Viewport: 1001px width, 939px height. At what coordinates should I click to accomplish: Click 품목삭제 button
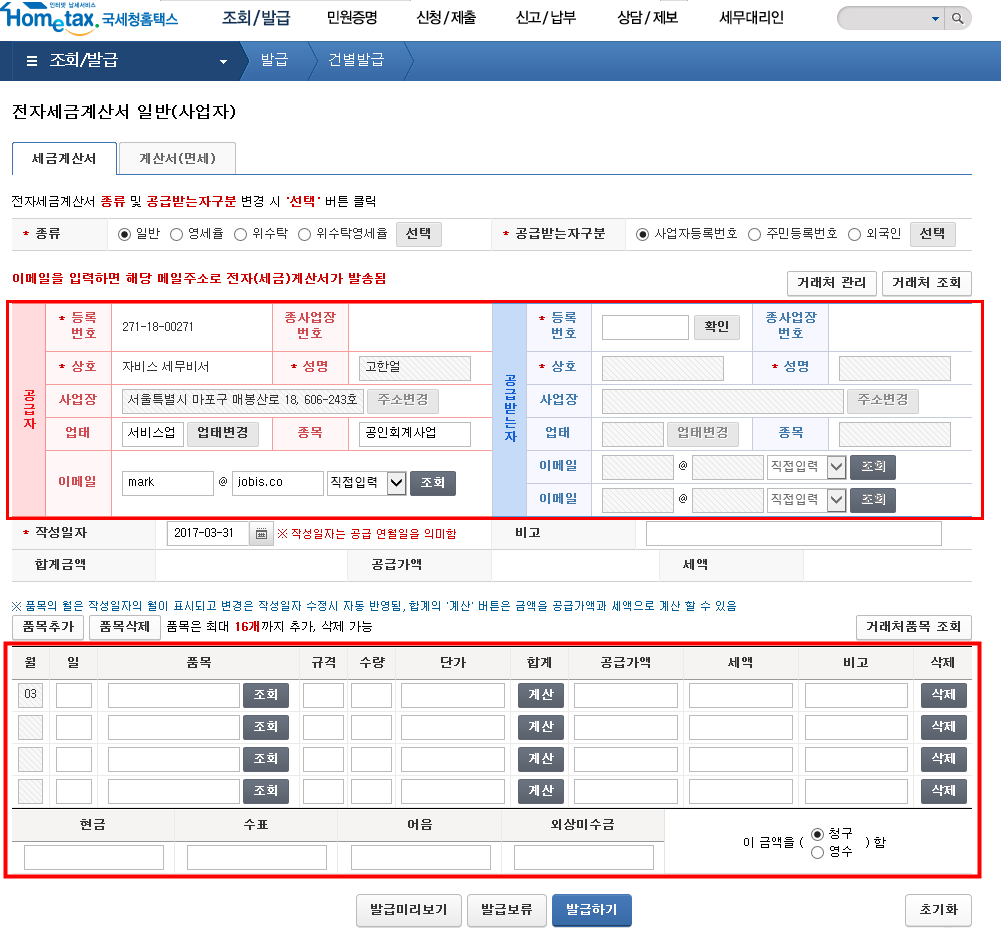tap(124, 627)
